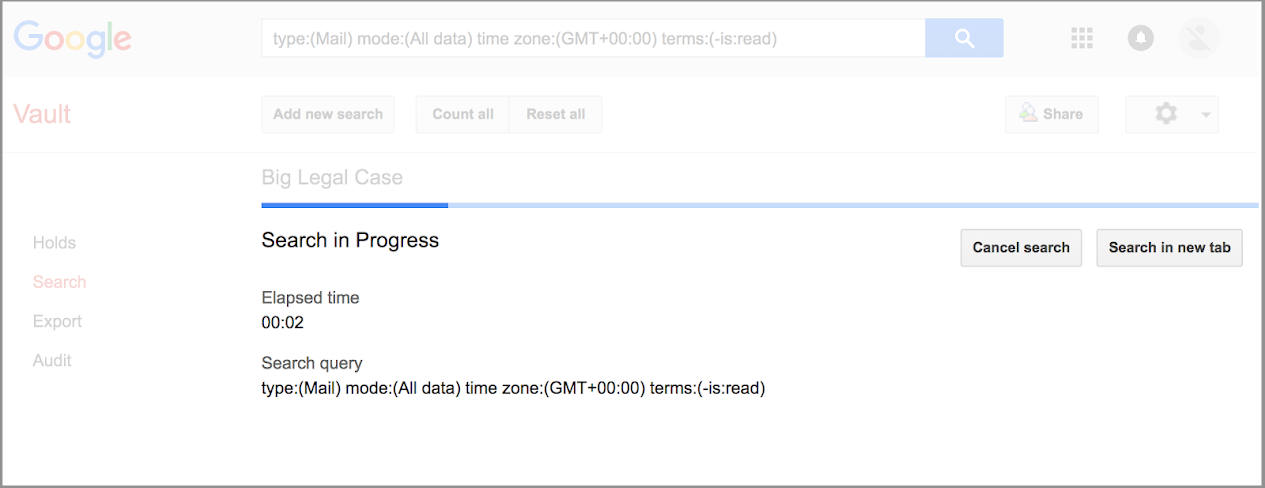Open Audit in the left sidebar
1265x488 pixels.
point(52,360)
